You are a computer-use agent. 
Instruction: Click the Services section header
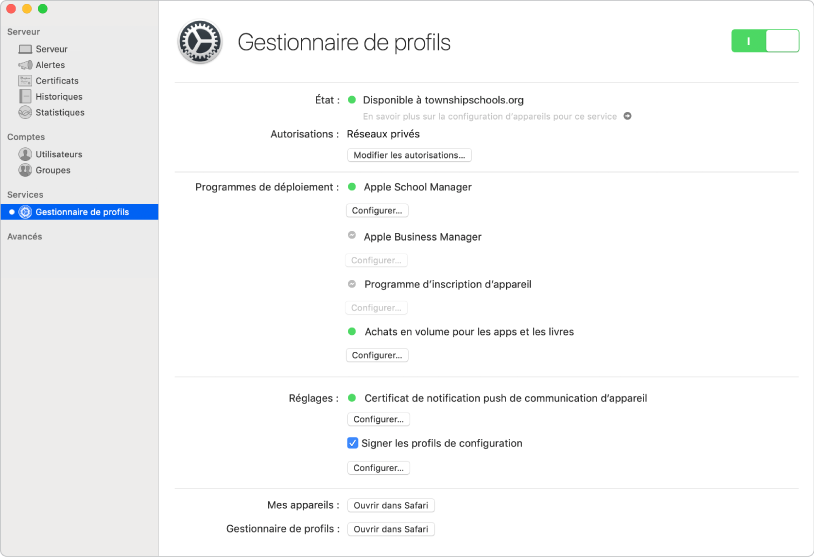tap(25, 195)
